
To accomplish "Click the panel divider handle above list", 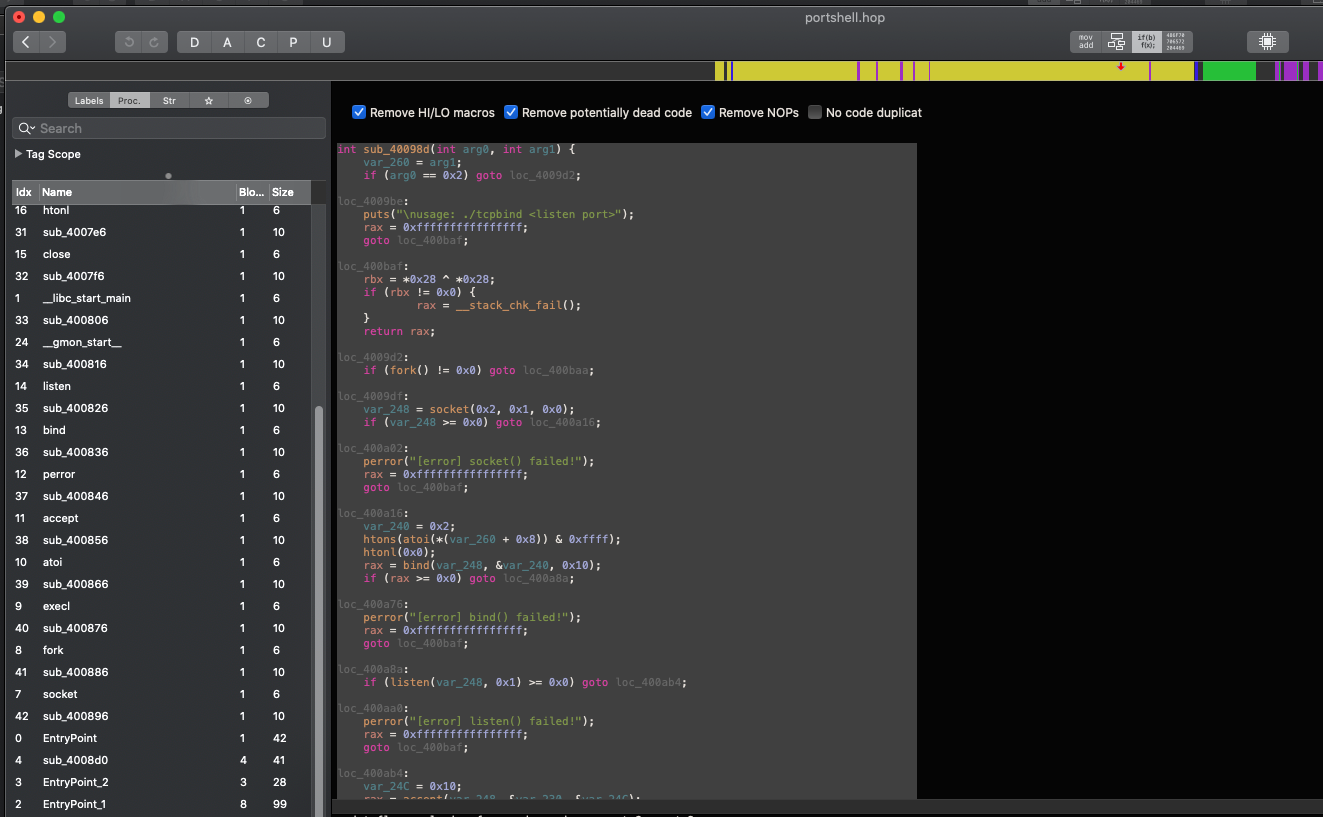I will (168, 175).
